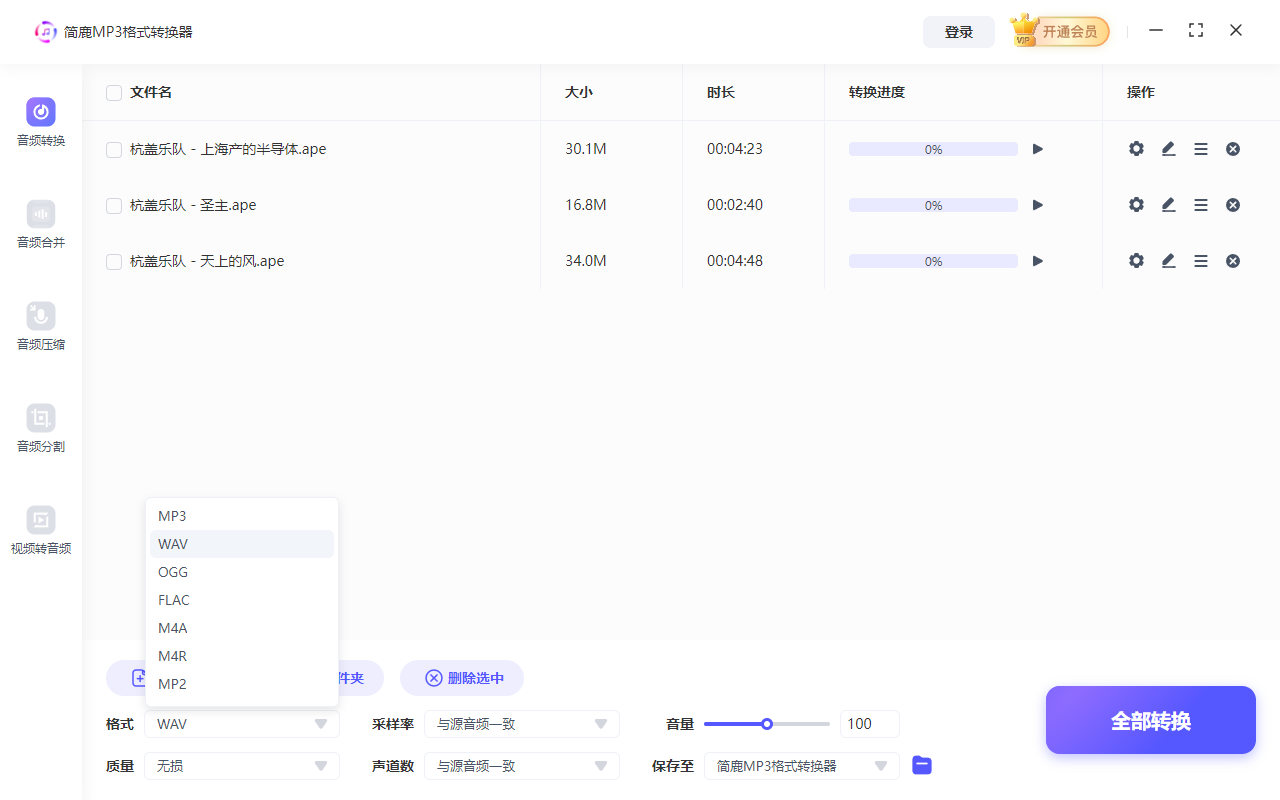
Task: Open the output folder icon beside 保存至
Action: (x=921, y=765)
